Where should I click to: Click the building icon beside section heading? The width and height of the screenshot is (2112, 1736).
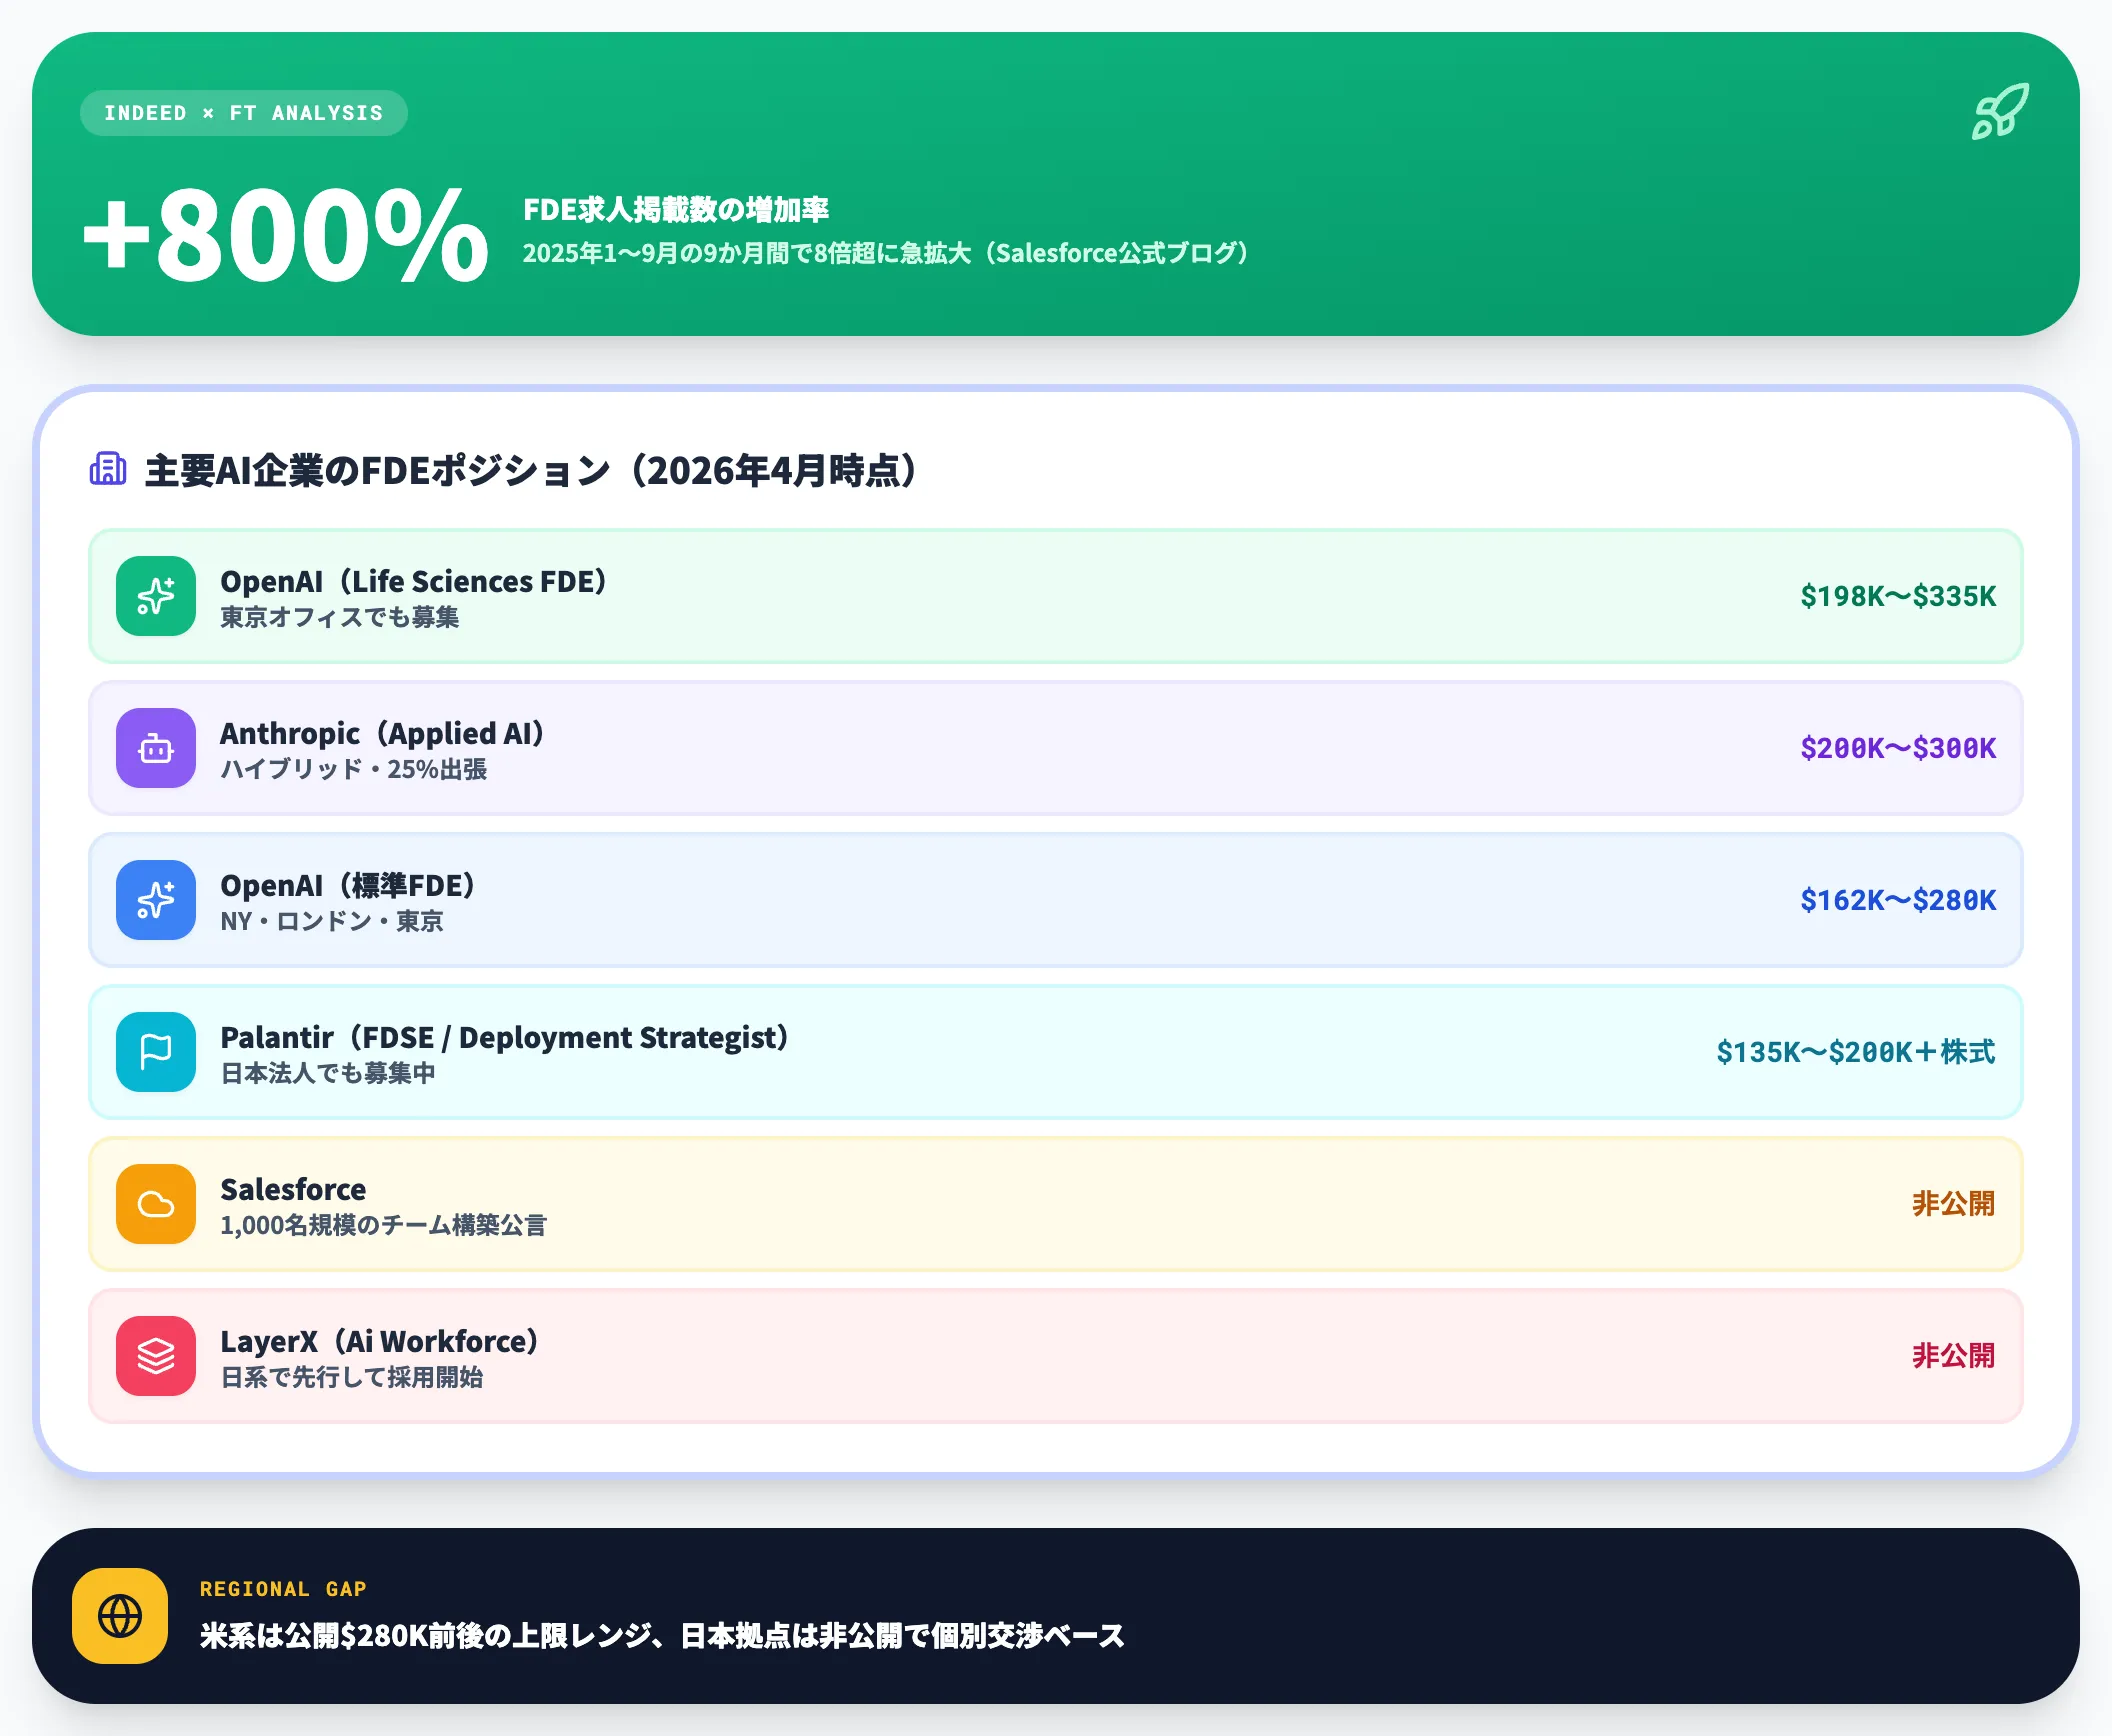[x=108, y=468]
